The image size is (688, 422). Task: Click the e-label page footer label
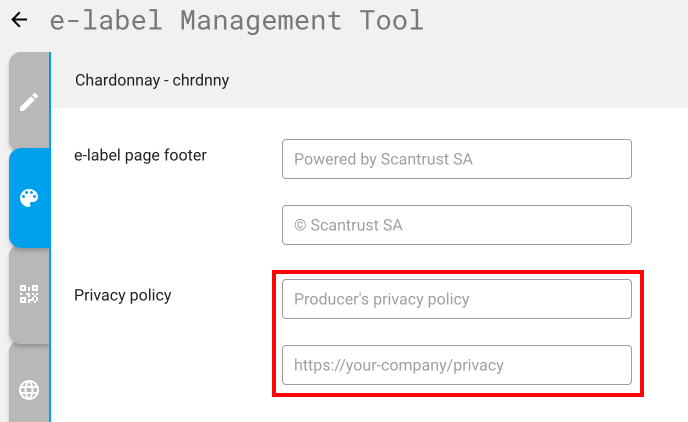[140, 155]
